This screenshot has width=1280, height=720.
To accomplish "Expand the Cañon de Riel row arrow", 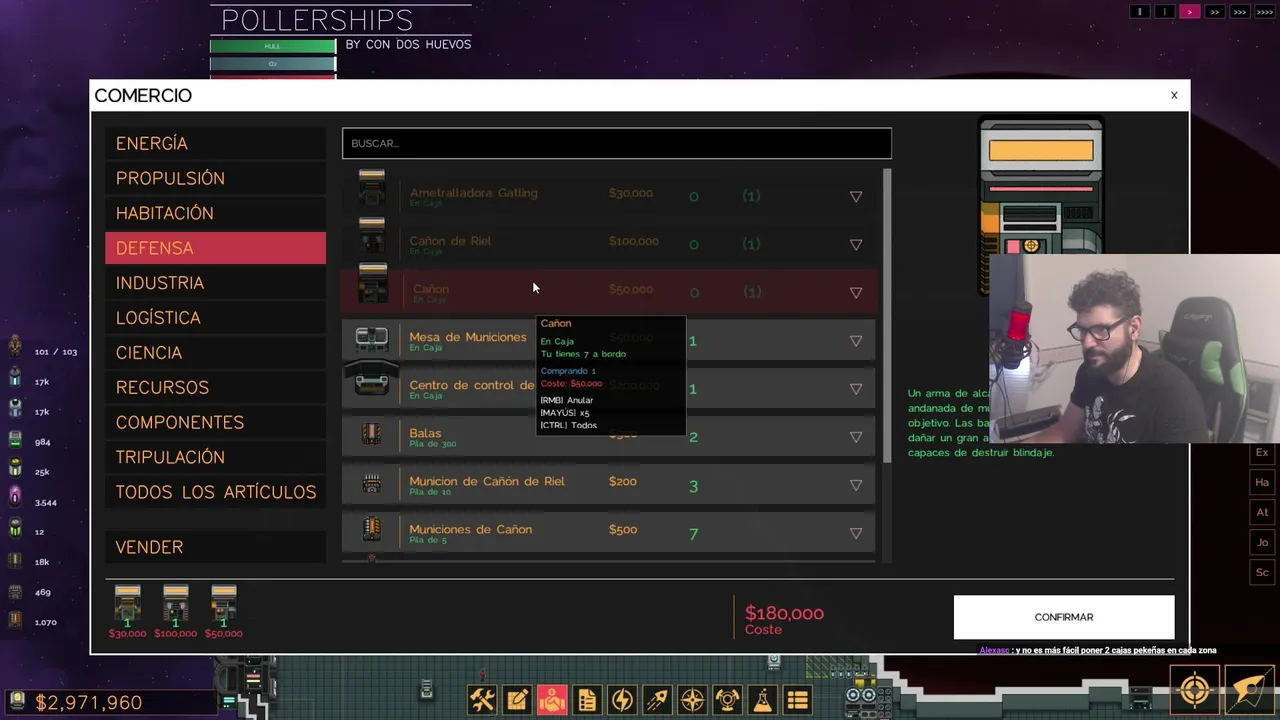I will (856, 245).
